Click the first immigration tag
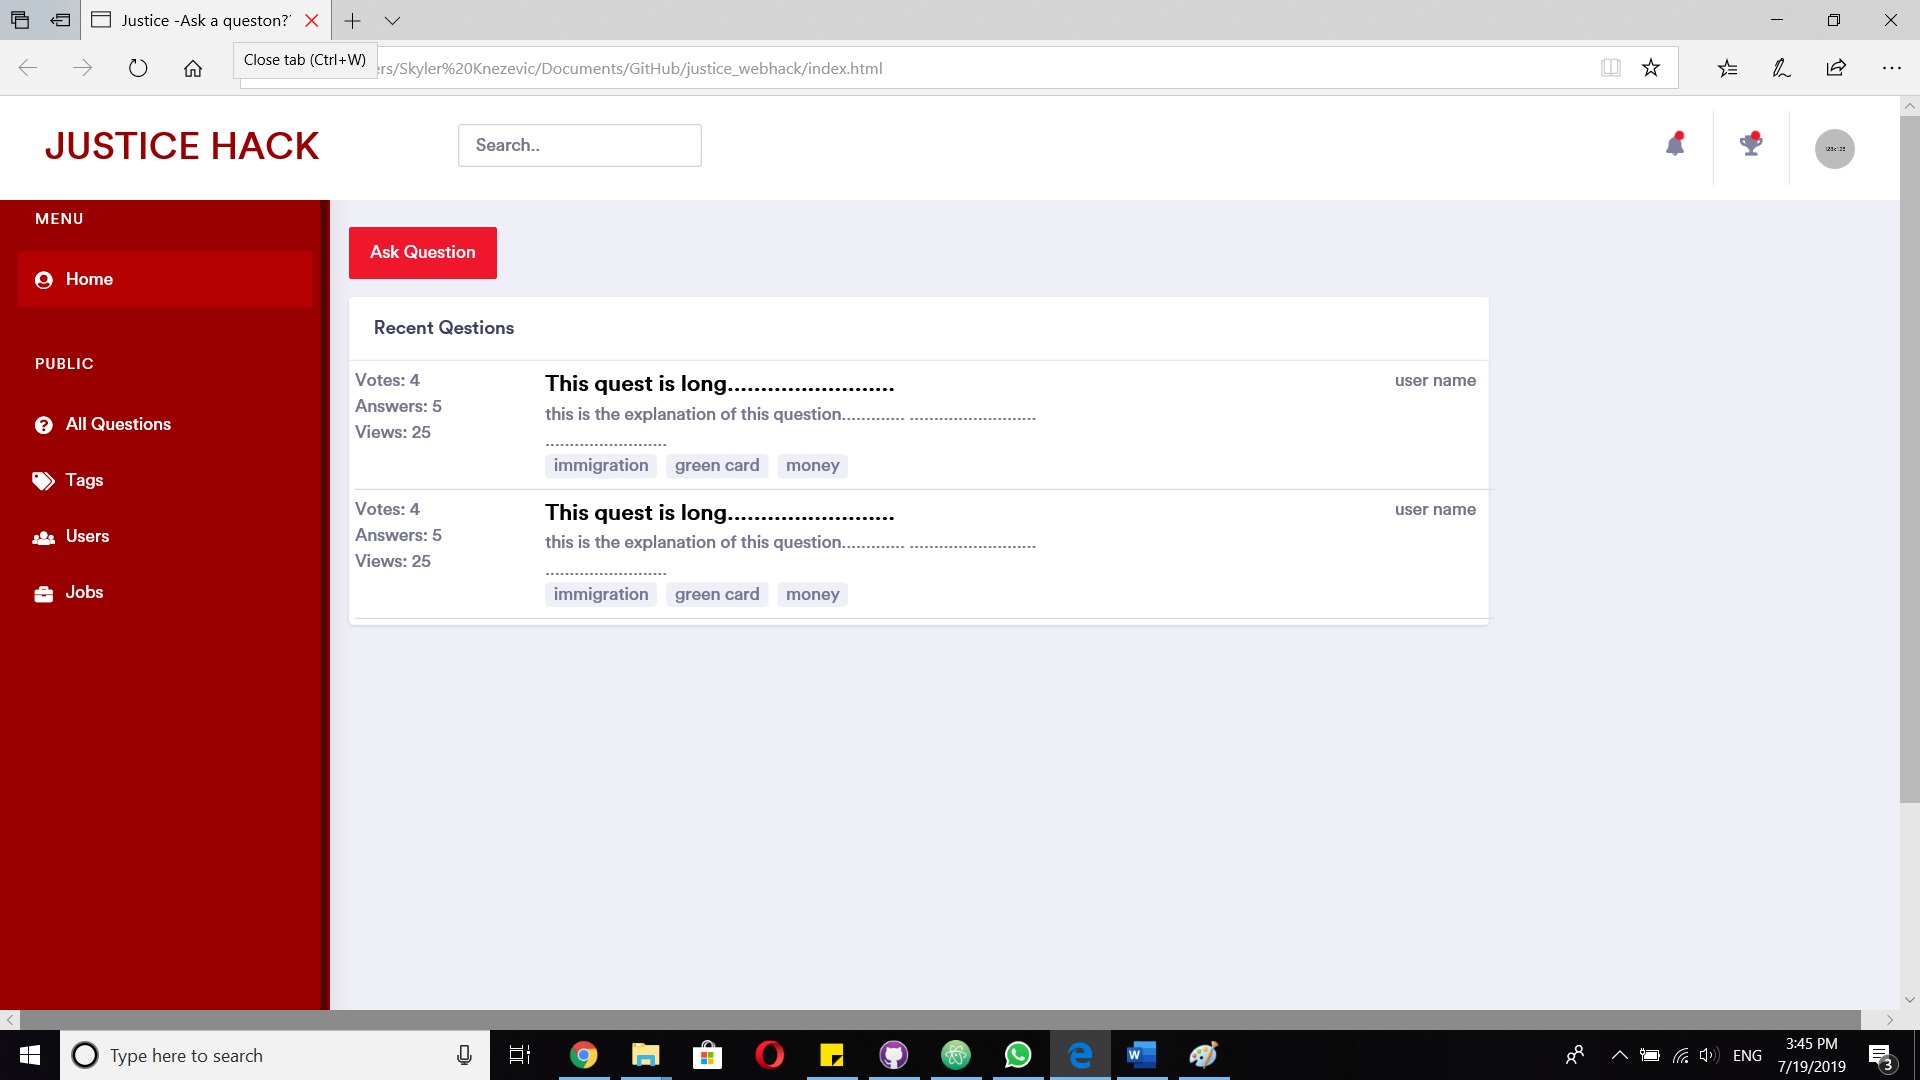This screenshot has height=1080, width=1920. [600, 466]
